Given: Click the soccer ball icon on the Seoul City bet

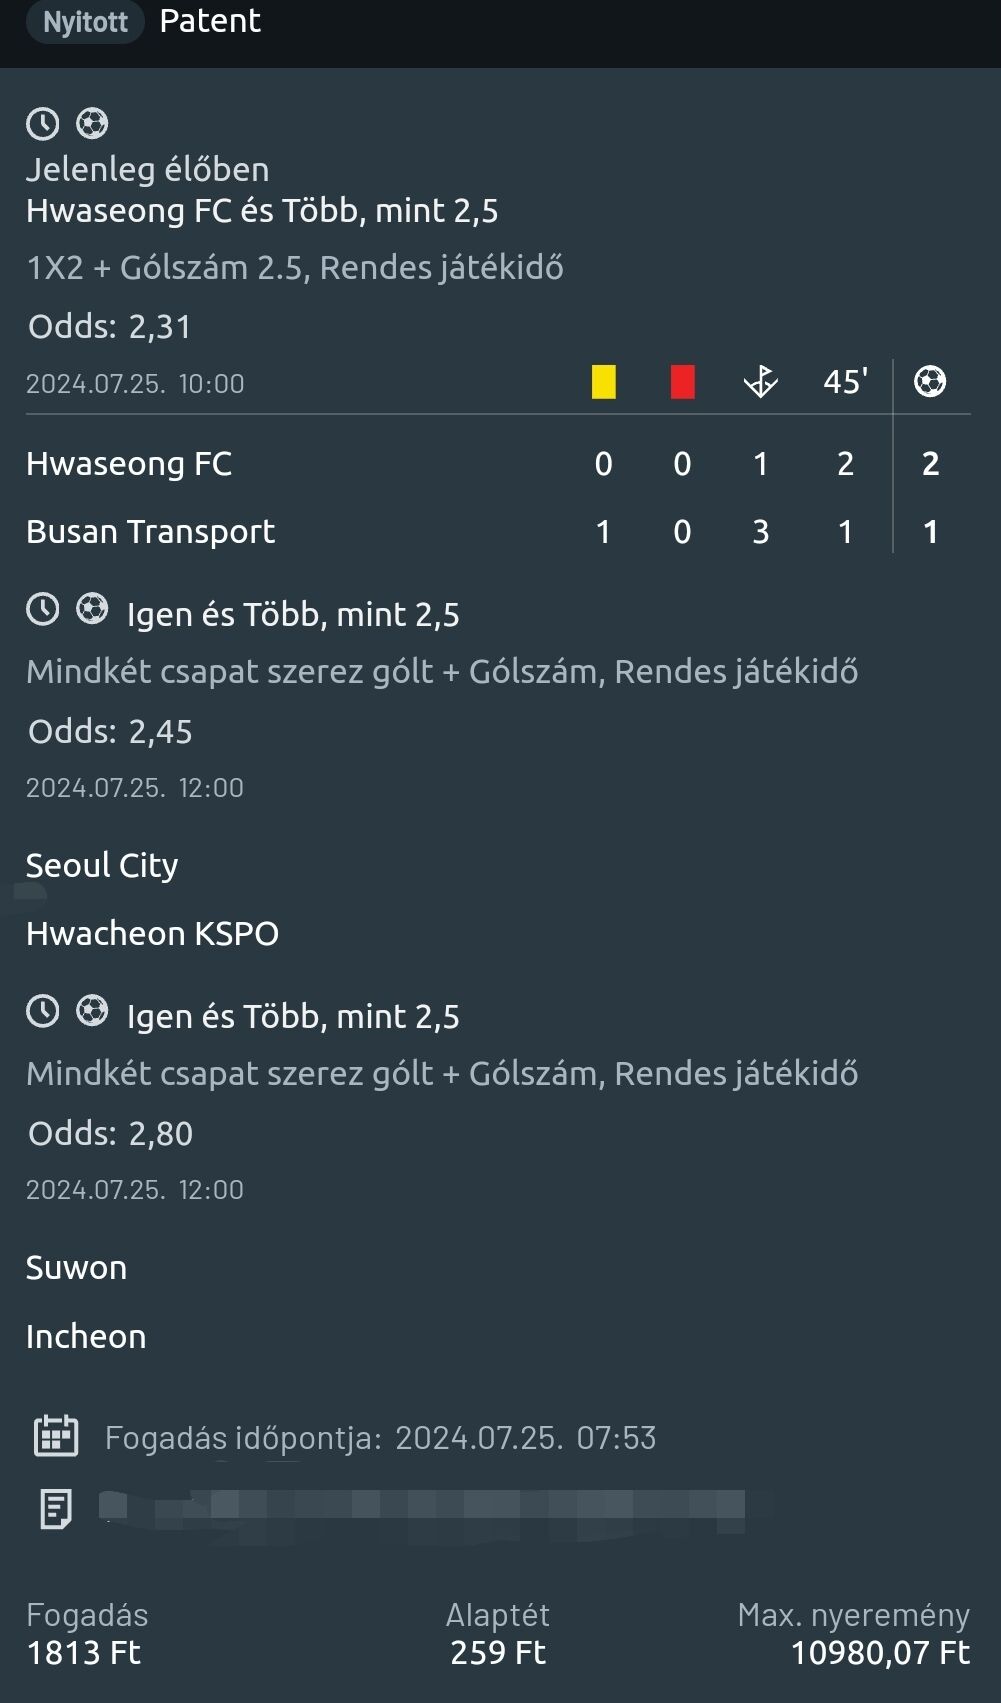Looking at the screenshot, I should (92, 609).
